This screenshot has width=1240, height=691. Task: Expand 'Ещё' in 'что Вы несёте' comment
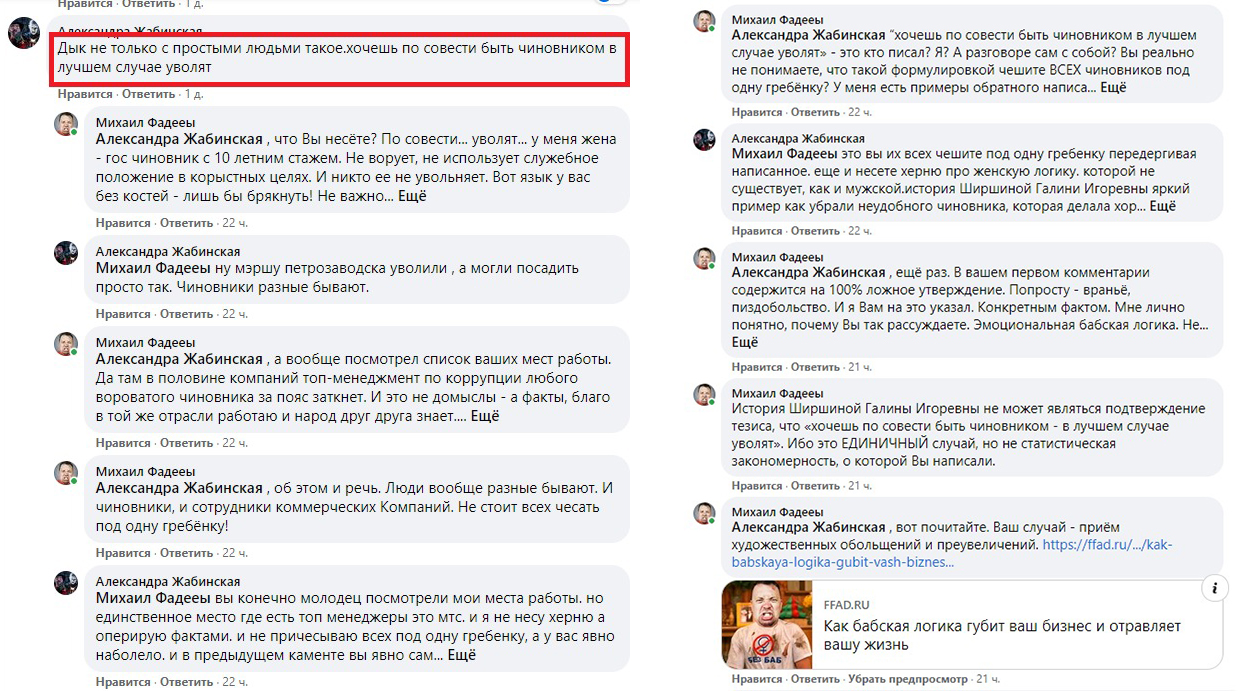pos(412,196)
